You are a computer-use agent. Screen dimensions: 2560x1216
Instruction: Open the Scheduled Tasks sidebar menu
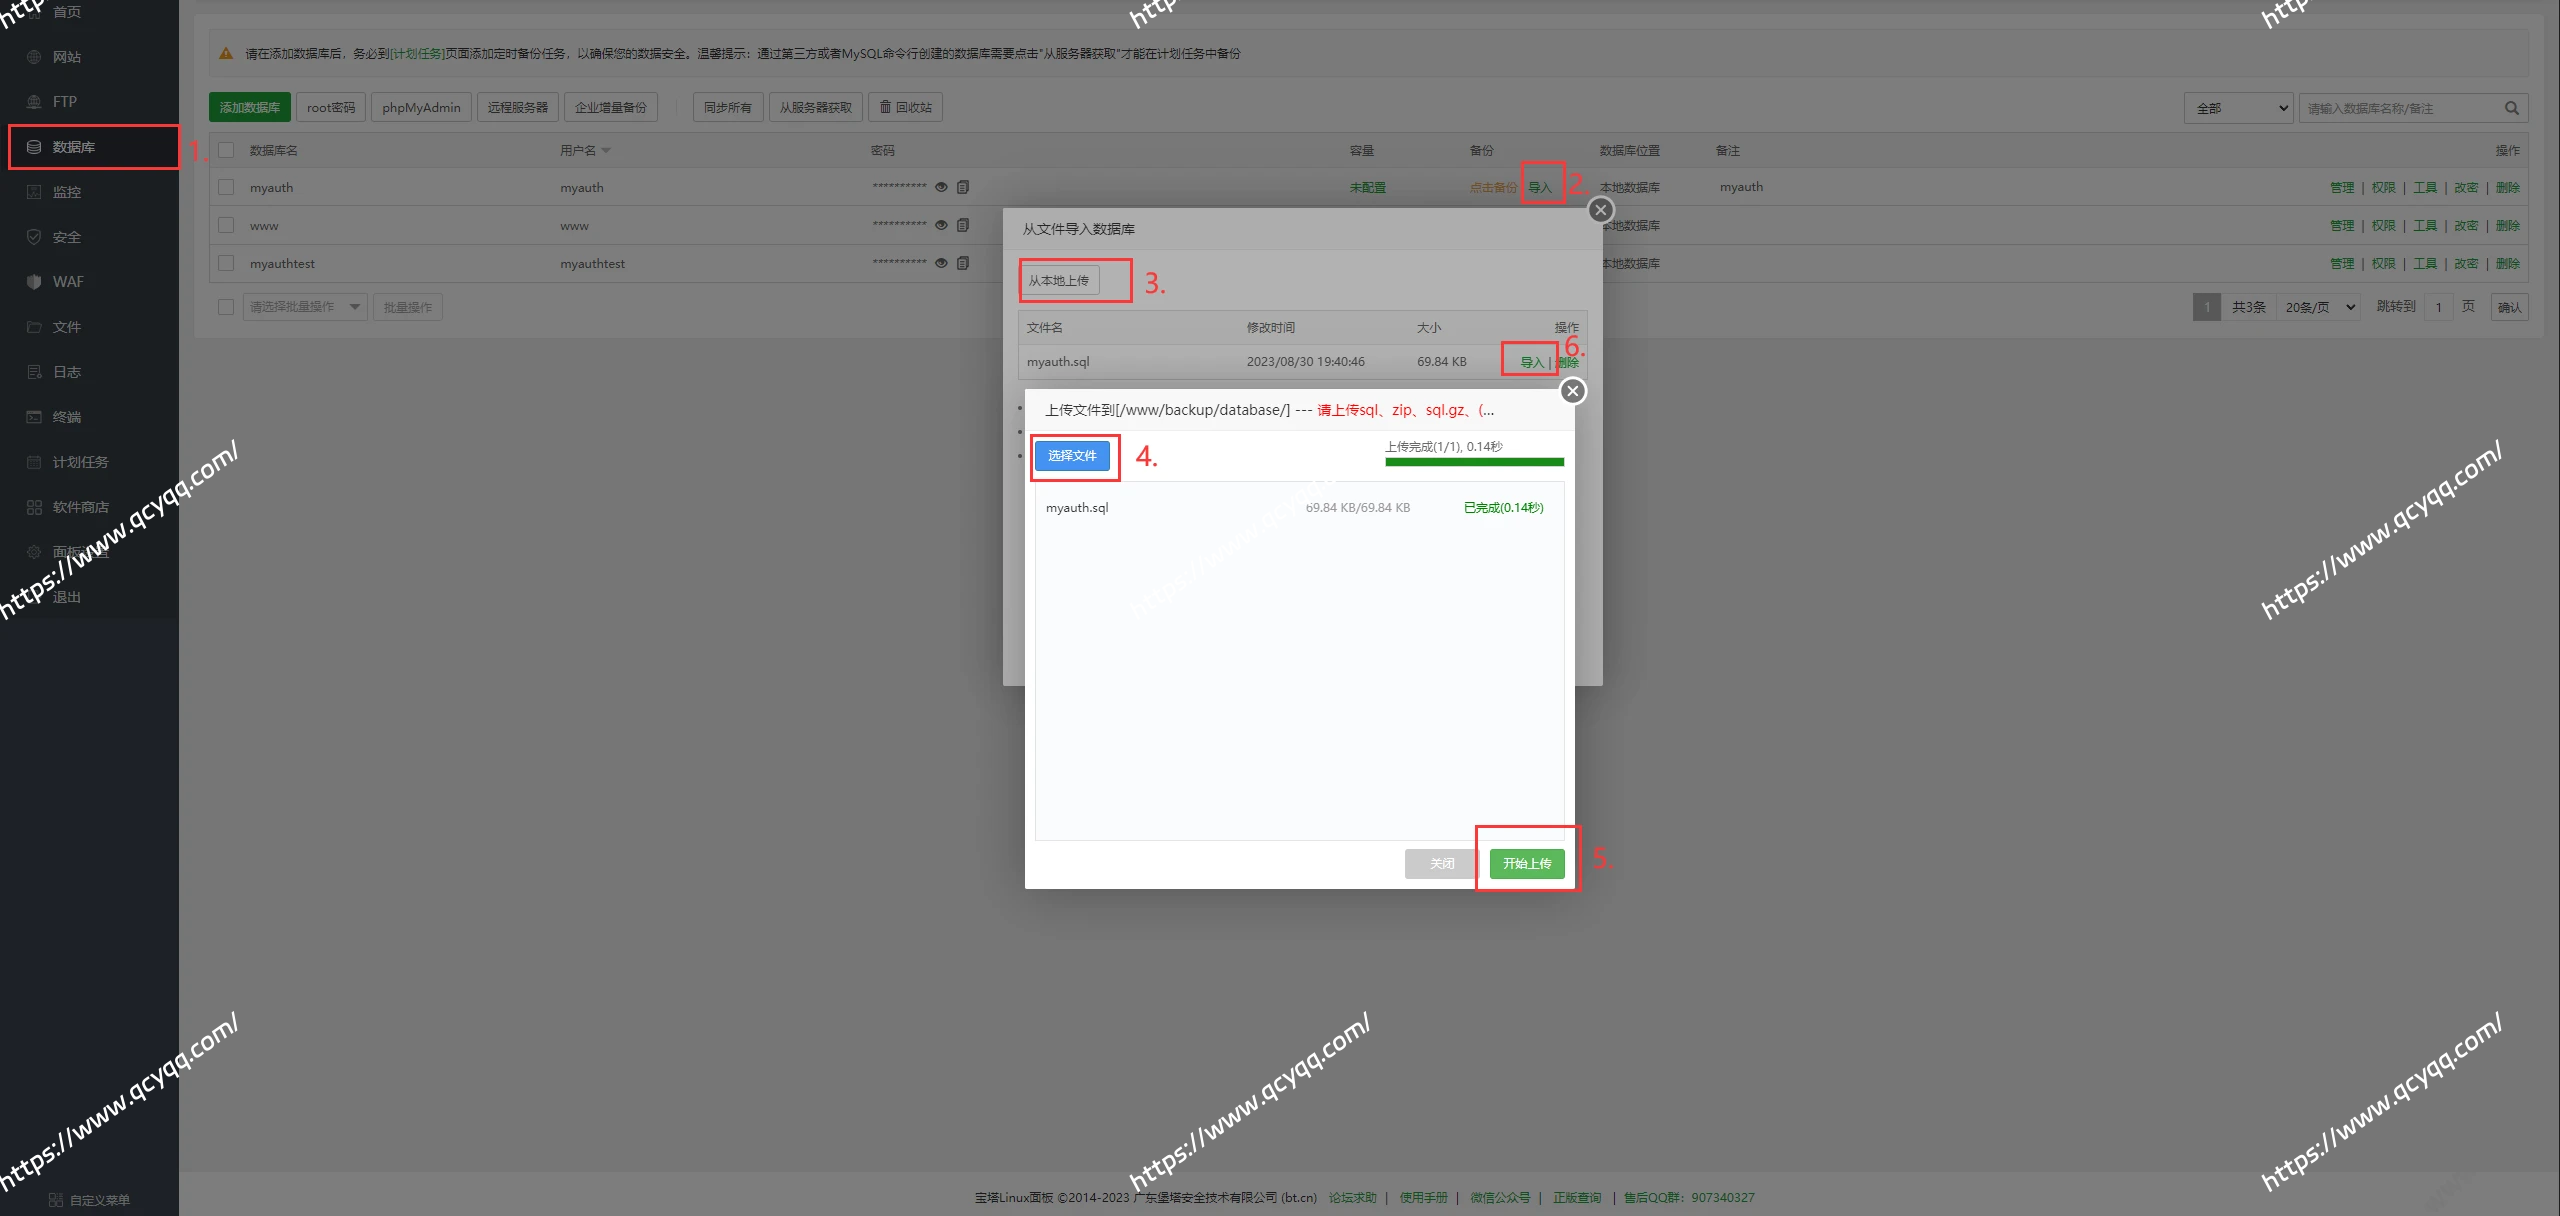tap(80, 462)
